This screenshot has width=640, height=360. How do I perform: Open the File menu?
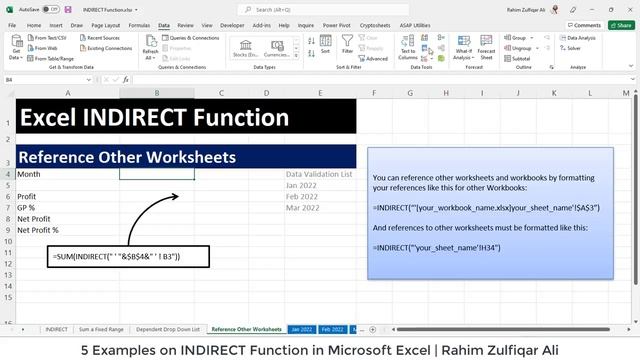pos(12,25)
